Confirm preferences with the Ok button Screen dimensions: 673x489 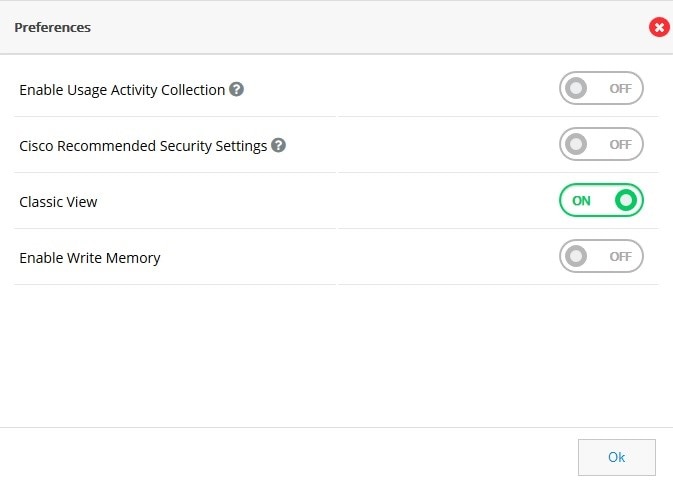tap(616, 457)
